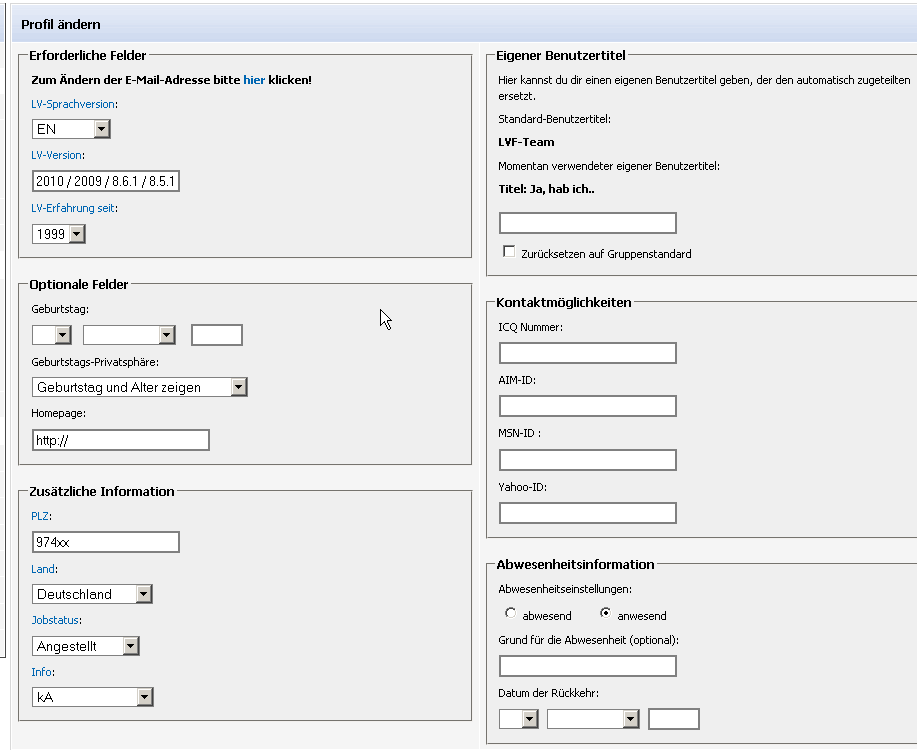Open the Datum der Rückkehr month dropdown
The image size is (917, 750).
593,719
